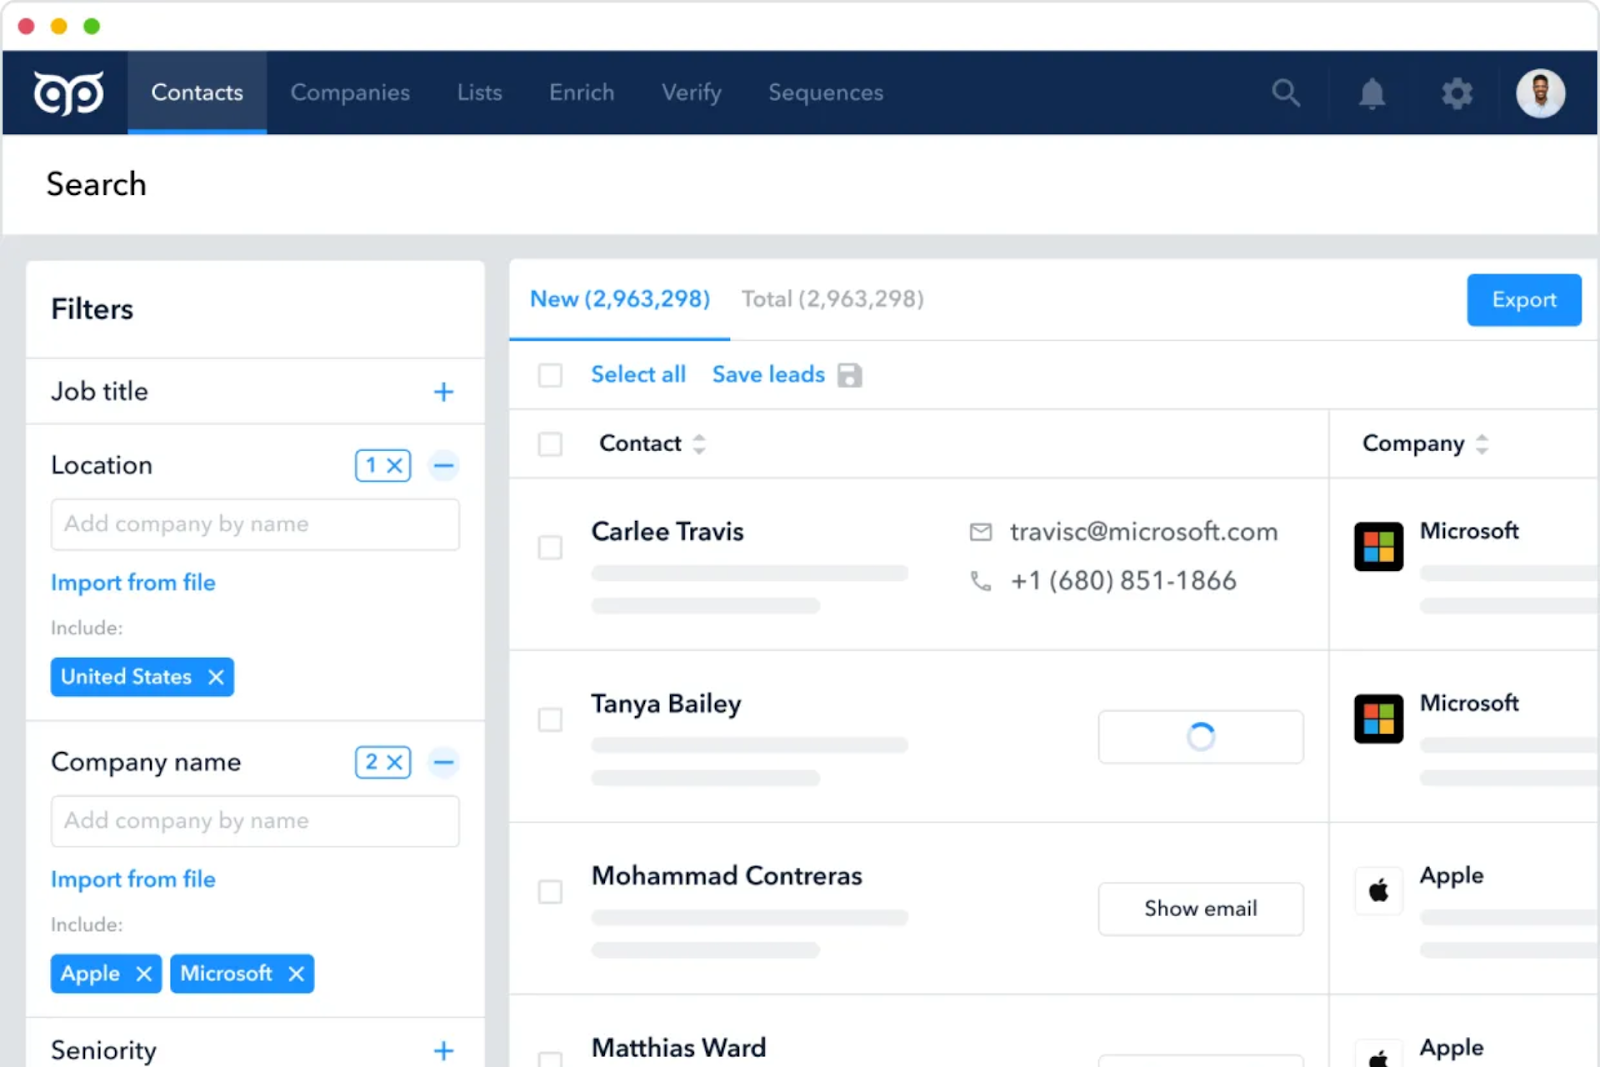Click email envelope icon for Carlee Travis
The height and width of the screenshot is (1067, 1600).
point(981,532)
